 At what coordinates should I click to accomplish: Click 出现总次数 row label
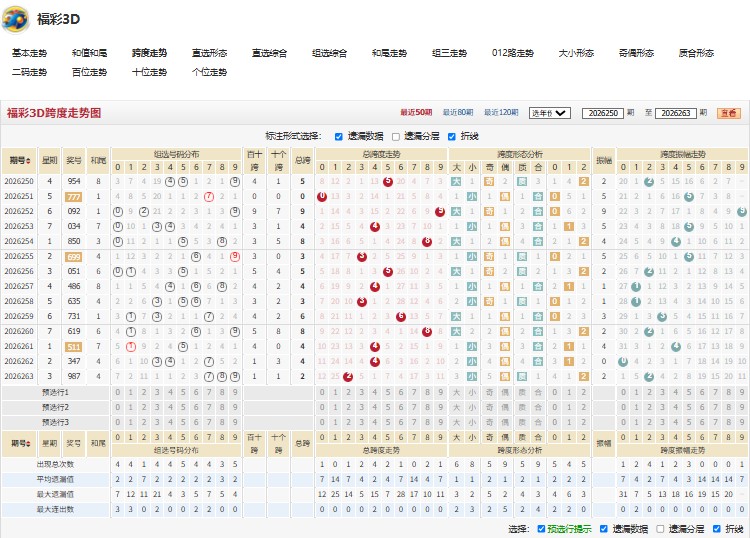(x=55, y=464)
